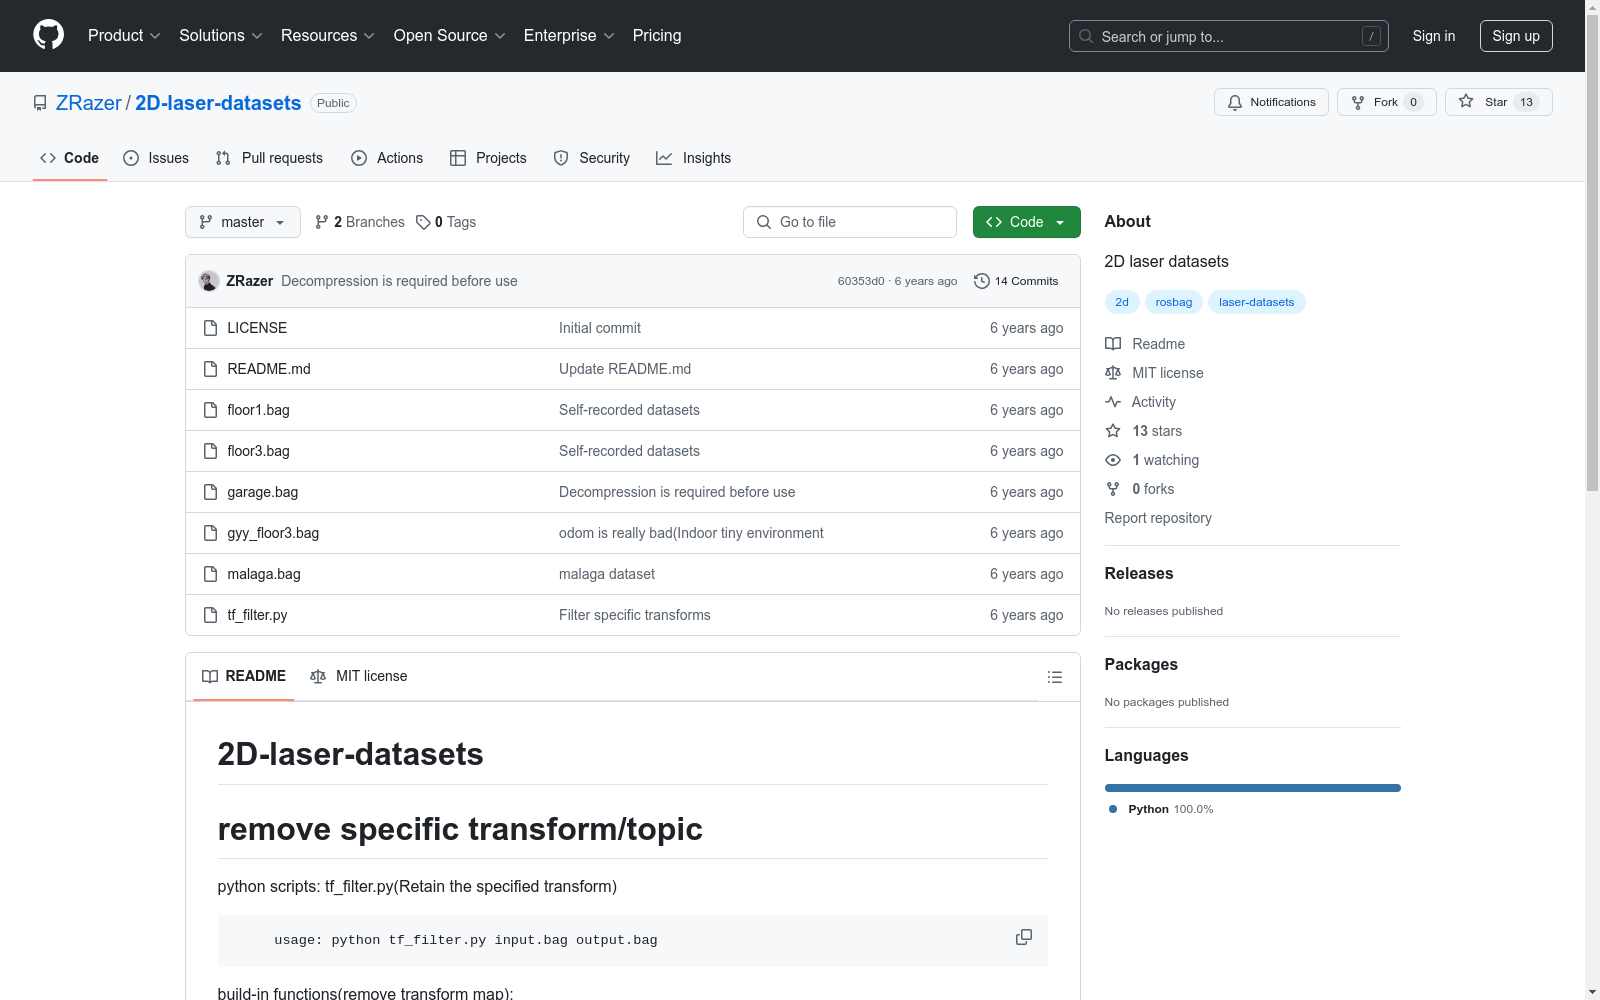Click the star icon beside 13 stars

(1113, 431)
